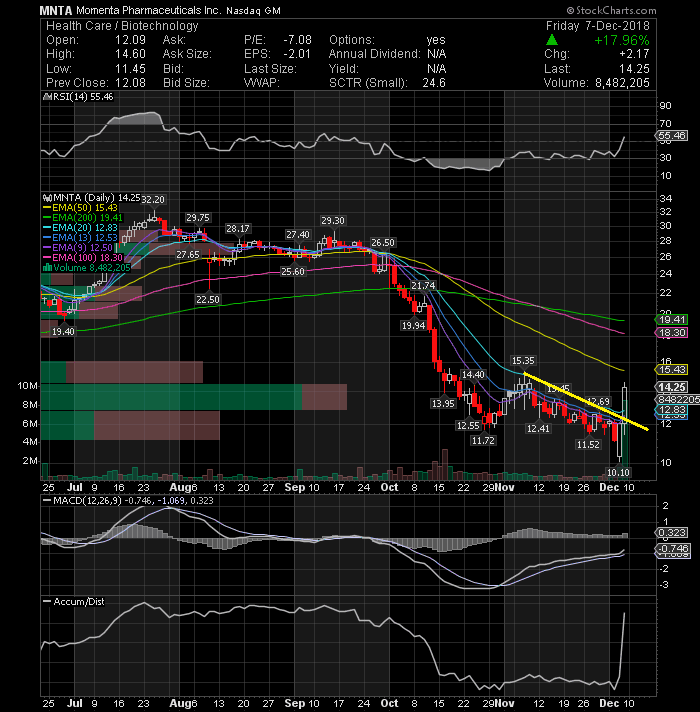Click the EMA(50) 15.43 legend entry
The image size is (700, 712).
(80, 208)
